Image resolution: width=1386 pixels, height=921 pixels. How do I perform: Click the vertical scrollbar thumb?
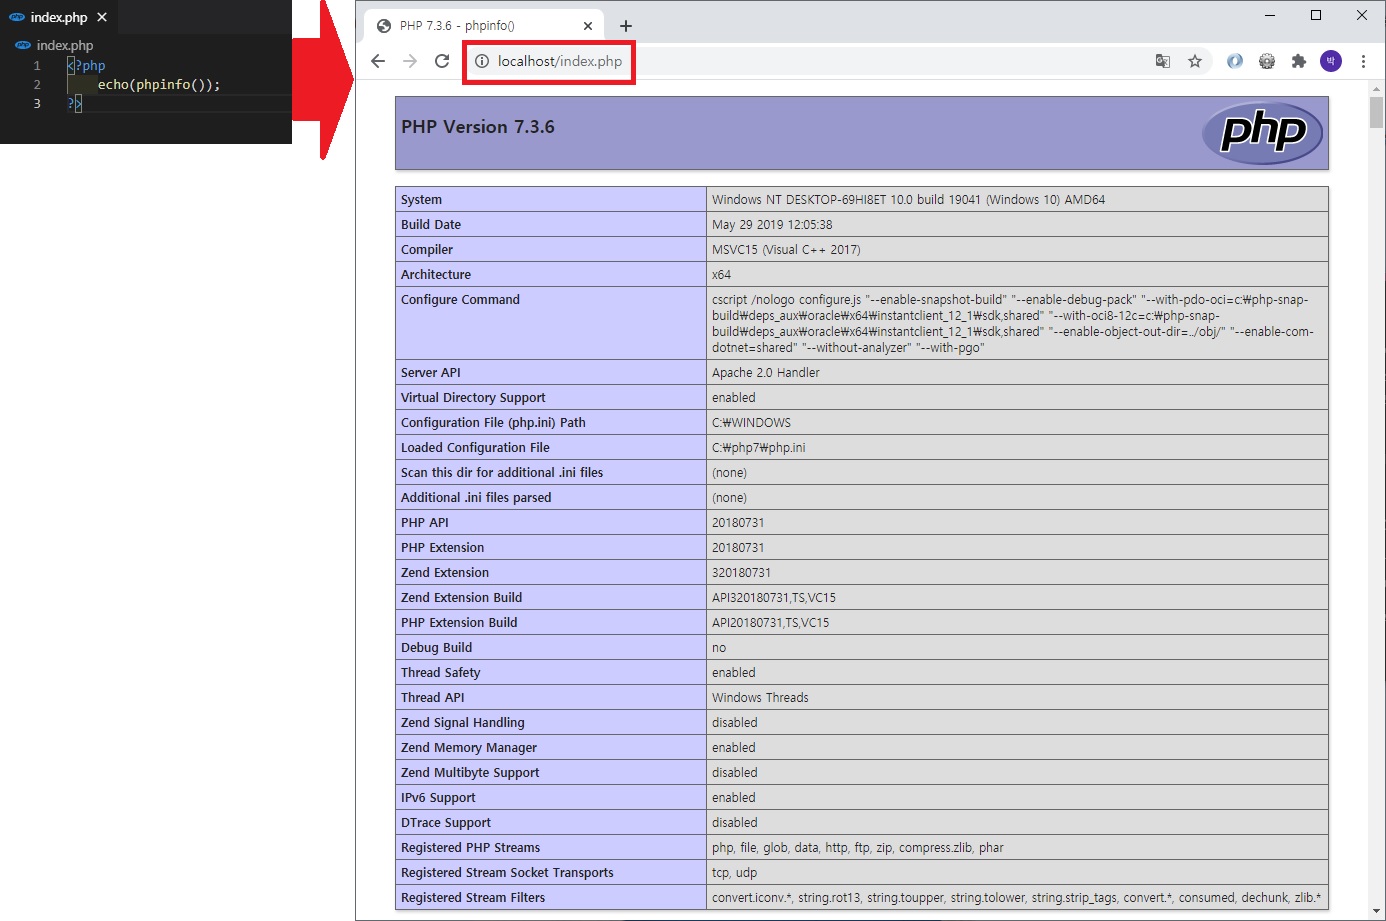tap(1377, 112)
